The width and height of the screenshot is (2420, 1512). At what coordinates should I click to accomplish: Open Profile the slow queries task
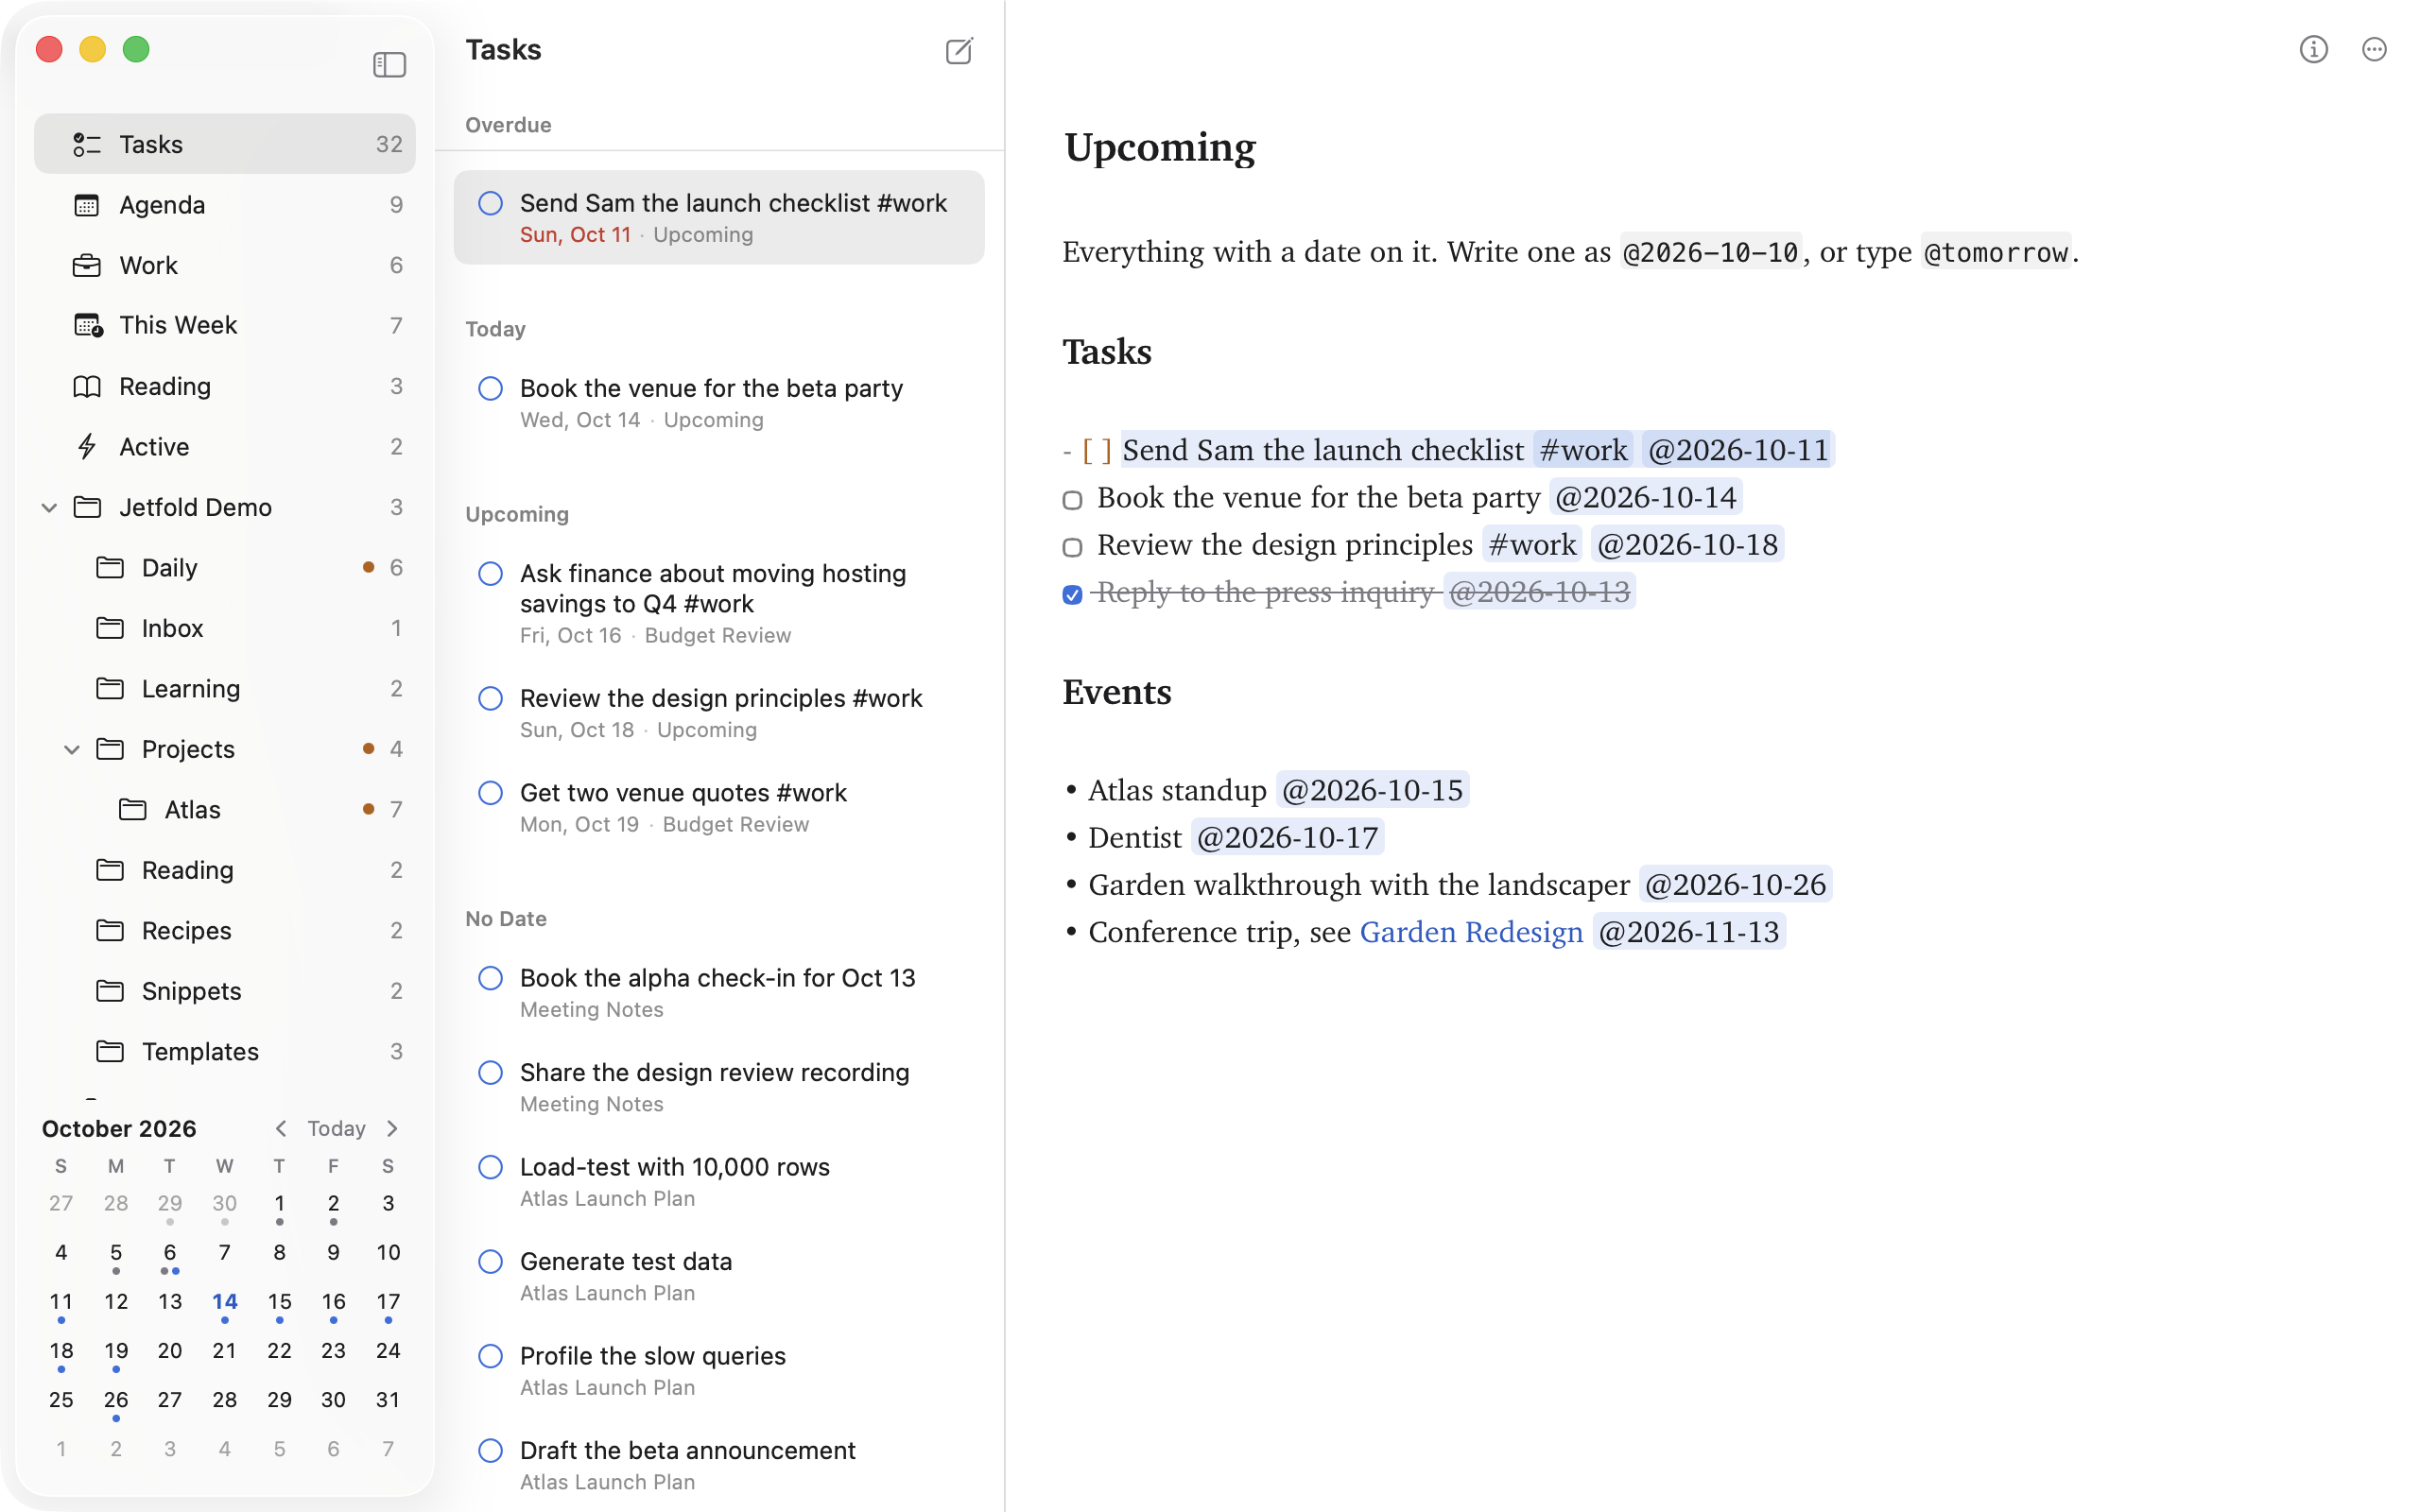click(x=719, y=1371)
